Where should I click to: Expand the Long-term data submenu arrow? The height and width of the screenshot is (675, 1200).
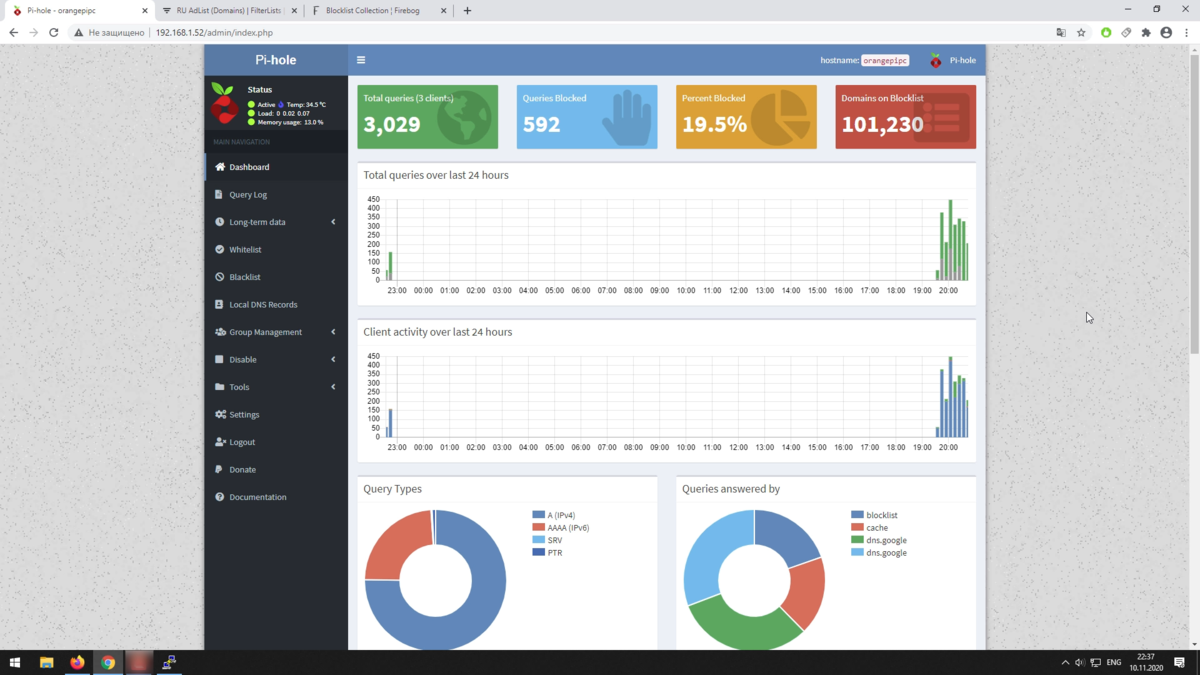coord(333,222)
